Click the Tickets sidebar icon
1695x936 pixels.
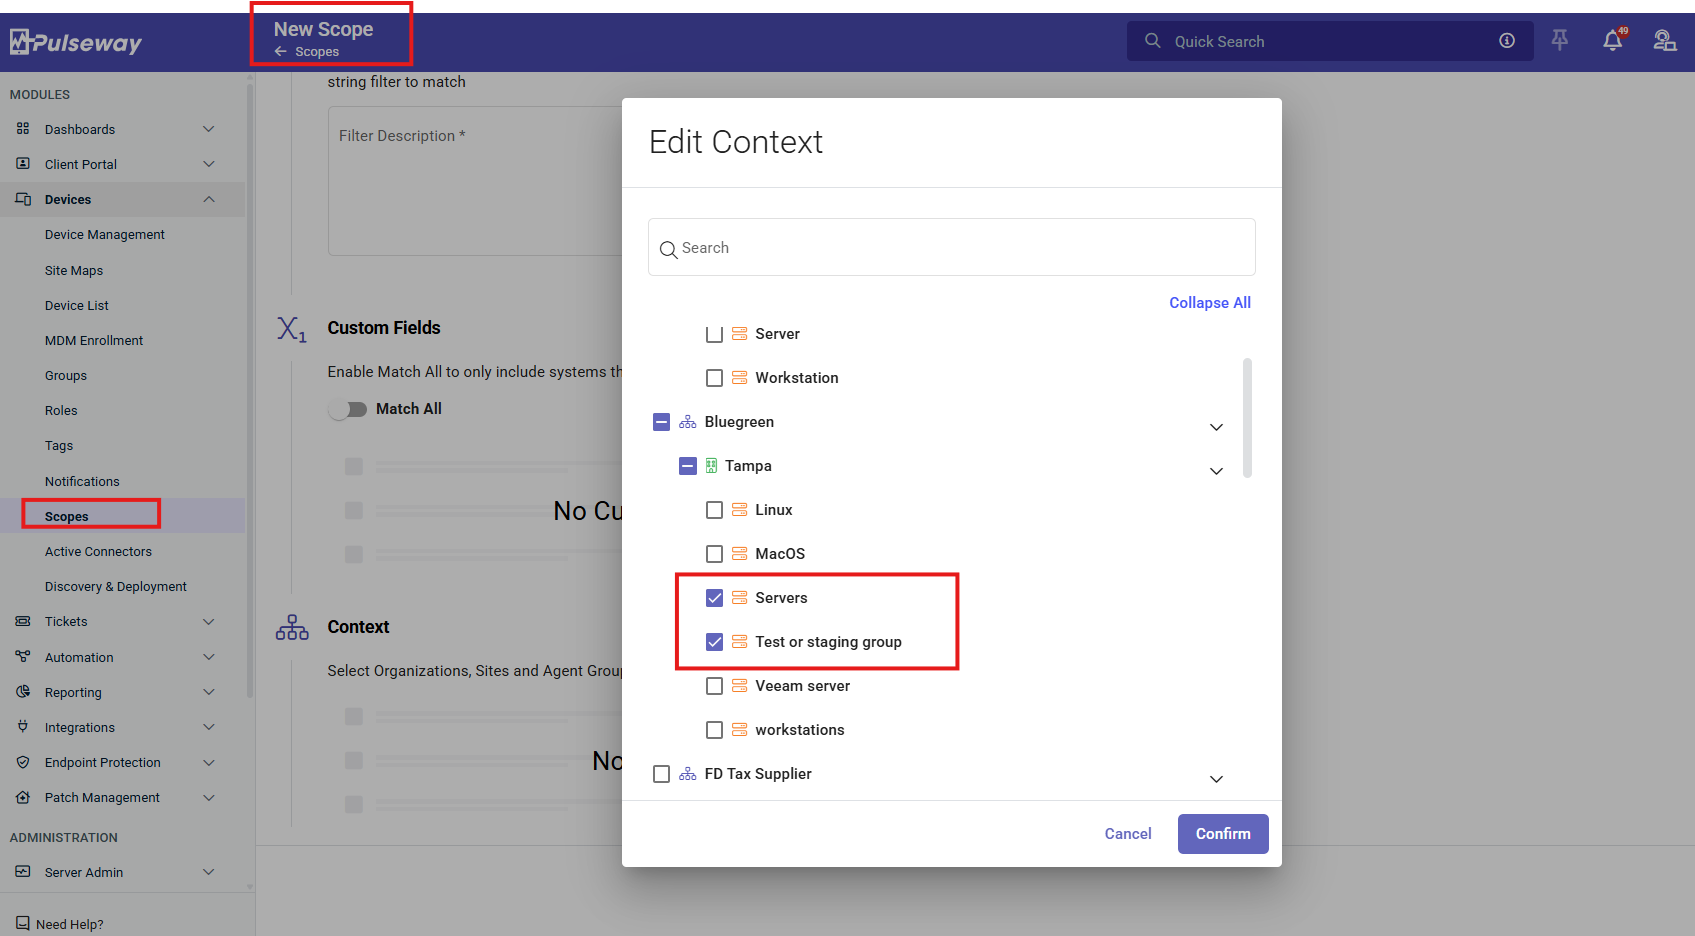[x=23, y=621]
